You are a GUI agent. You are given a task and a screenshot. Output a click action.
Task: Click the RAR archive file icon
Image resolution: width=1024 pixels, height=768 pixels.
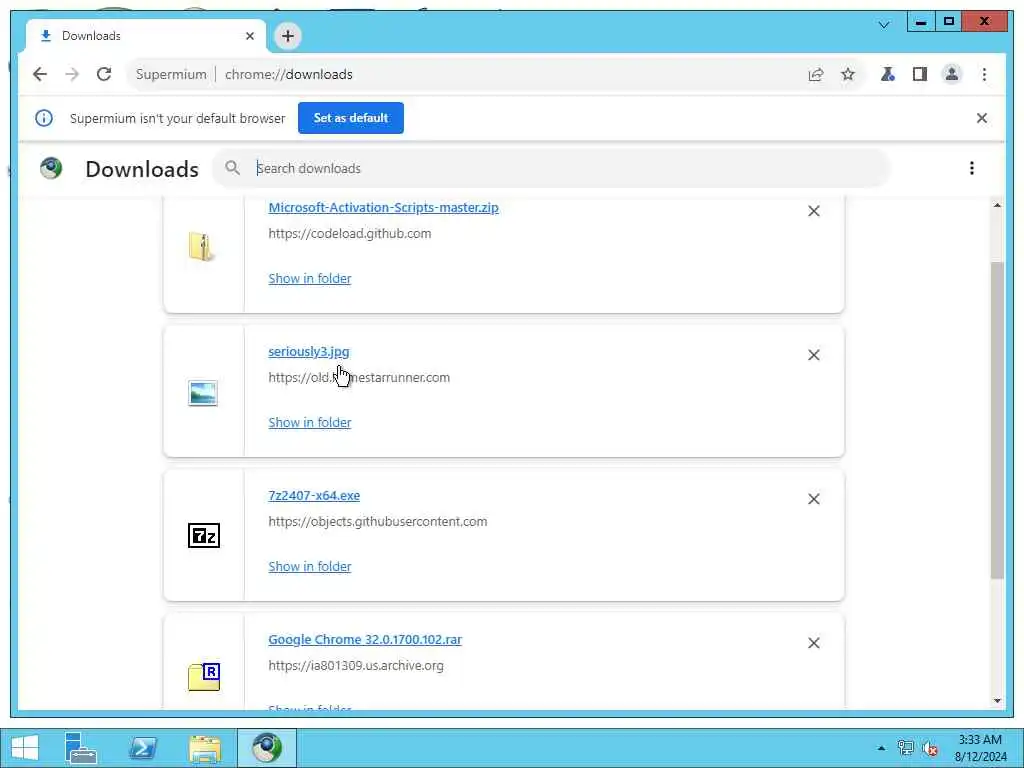point(204,677)
